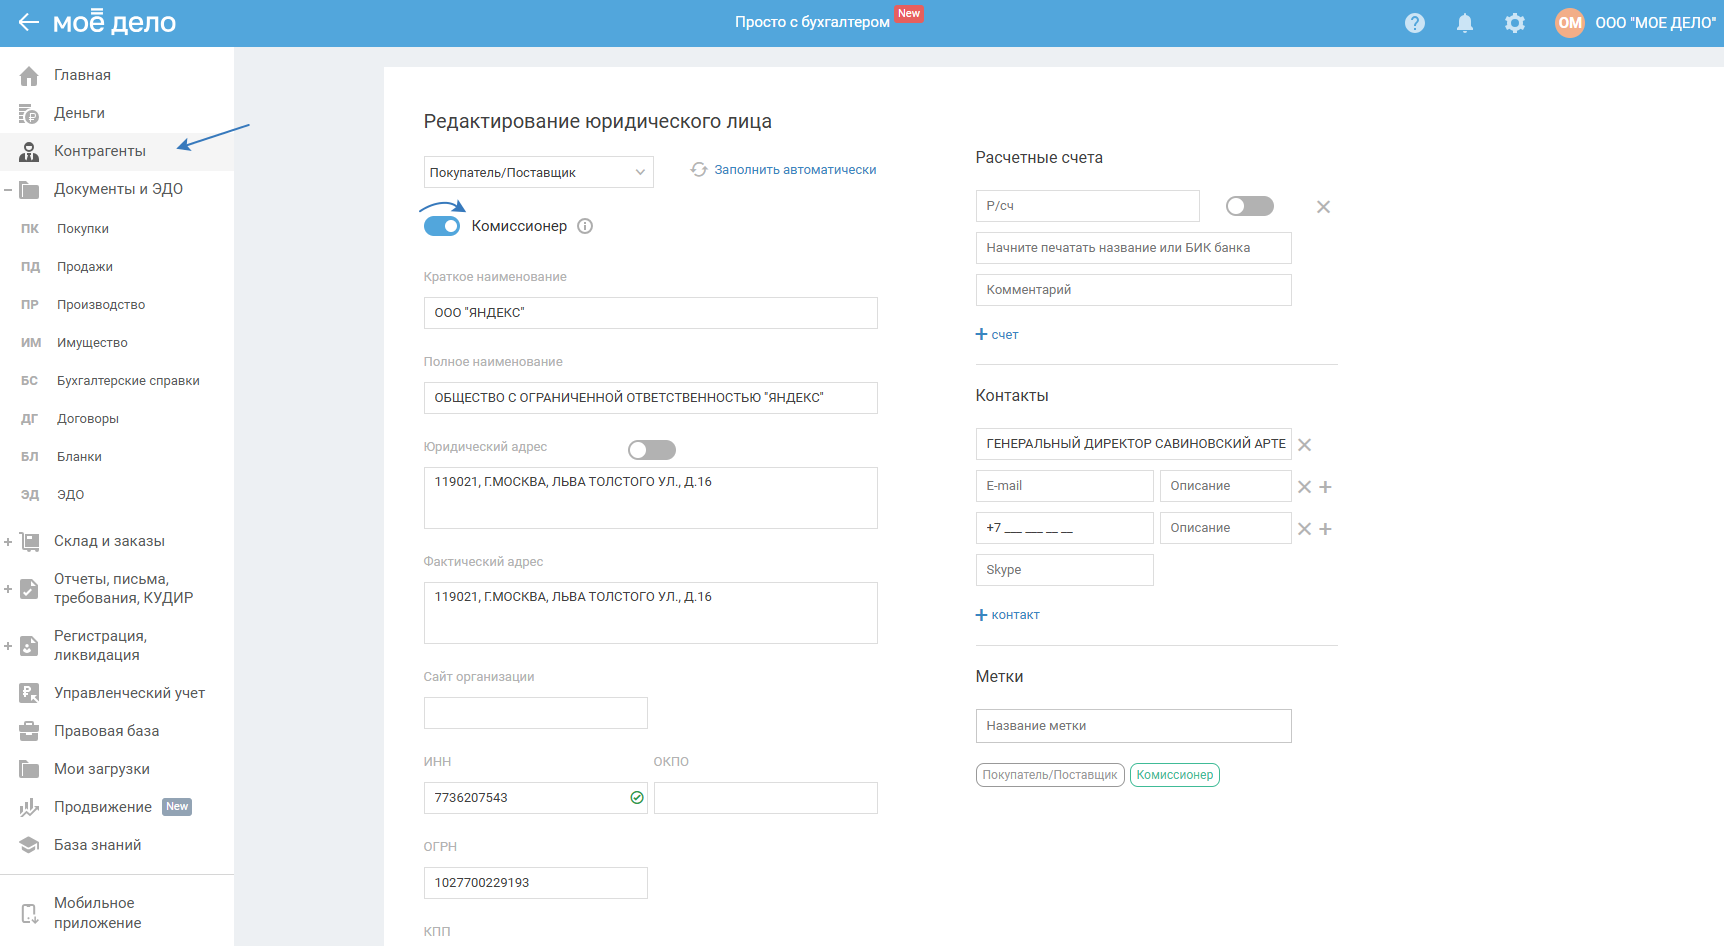
Task: Click the Сайт организации input field
Action: (x=535, y=713)
